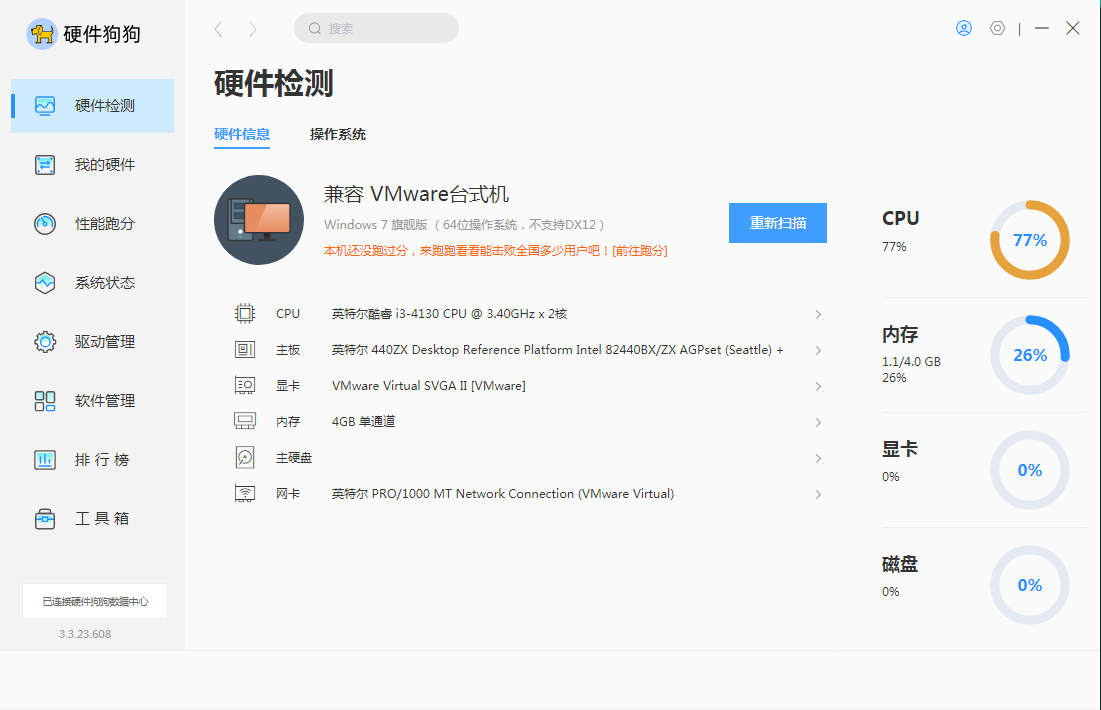Open the 排行榜 ranking icon
This screenshot has height=710, width=1101.
[x=45, y=460]
